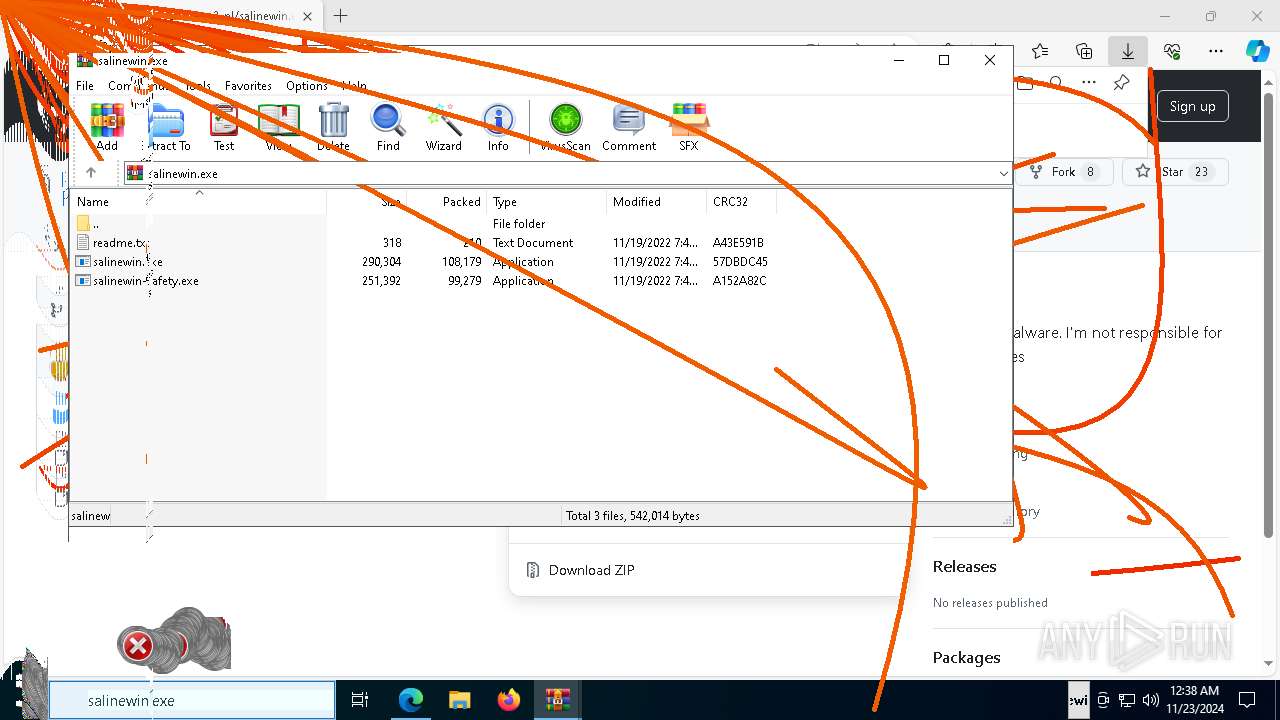Image resolution: width=1280 pixels, height=720 pixels.
Task: Open the Favorites menu
Action: pos(248,86)
